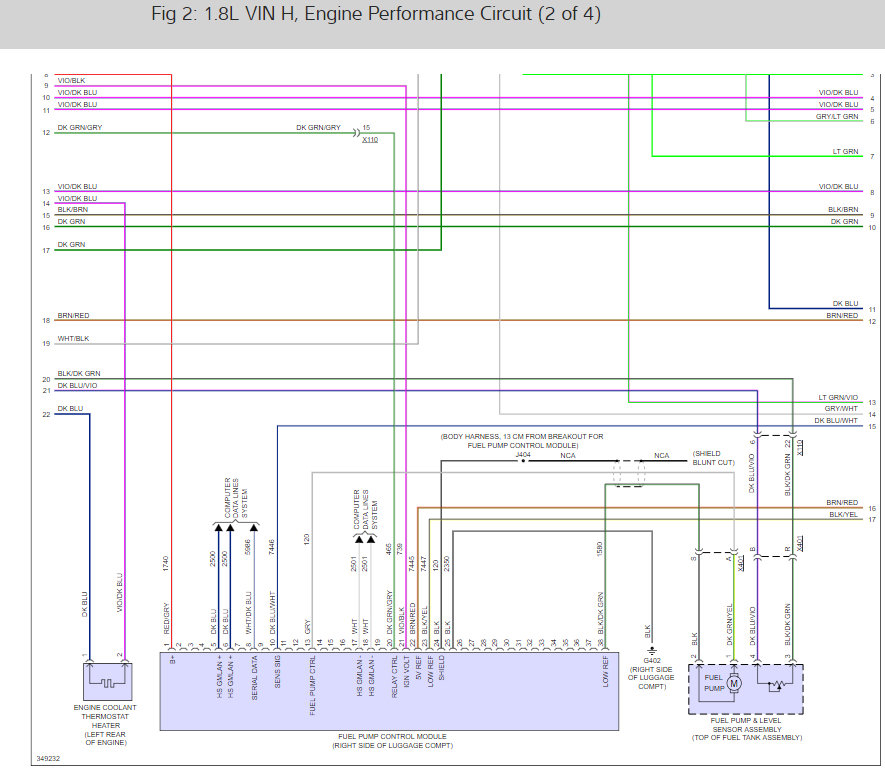Click the vertical WHT/DK BLU wire label
This screenshot has height=783, width=885.
click(x=248, y=613)
